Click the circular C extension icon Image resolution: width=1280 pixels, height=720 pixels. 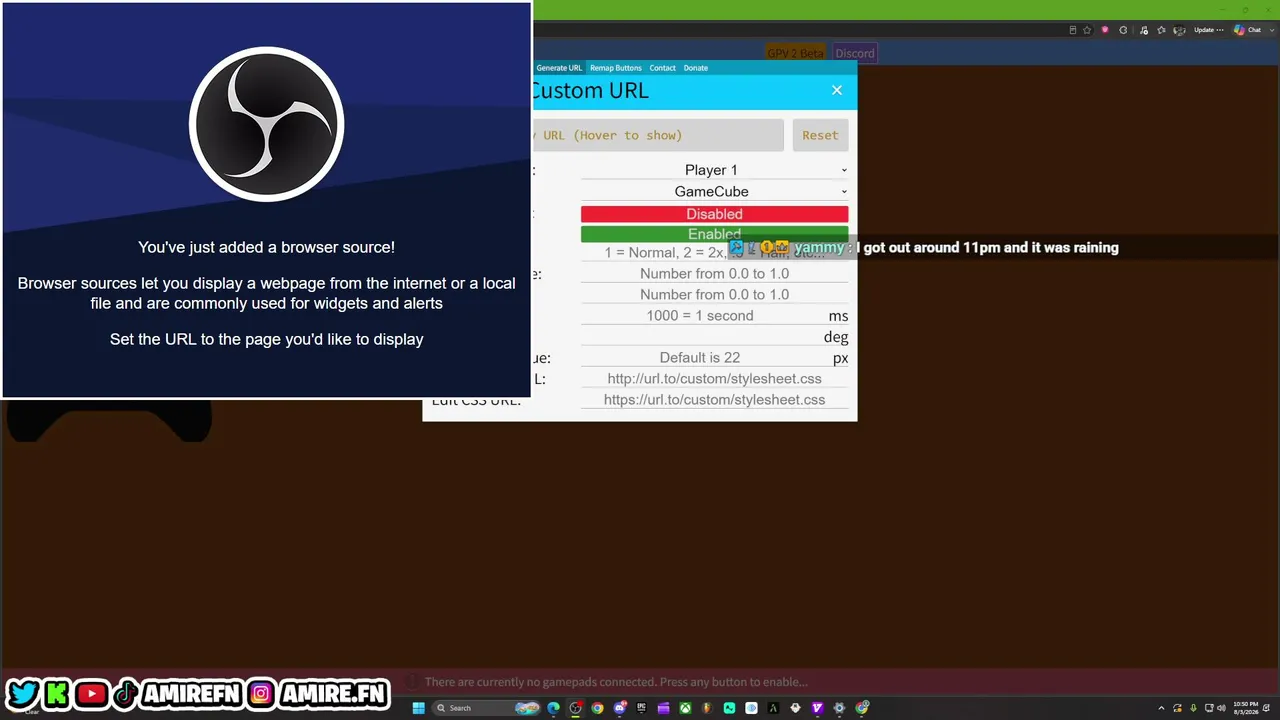[x=1124, y=30]
